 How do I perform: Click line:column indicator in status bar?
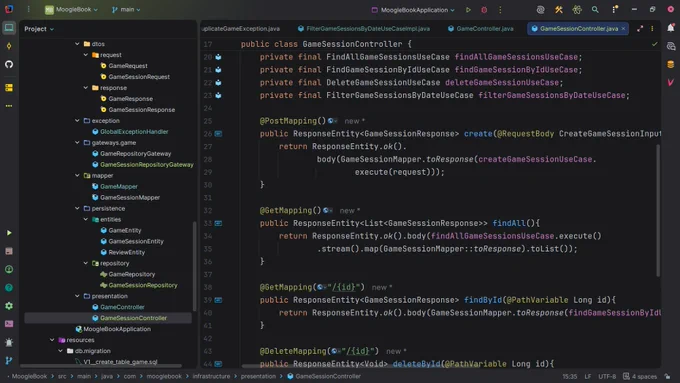569,376
